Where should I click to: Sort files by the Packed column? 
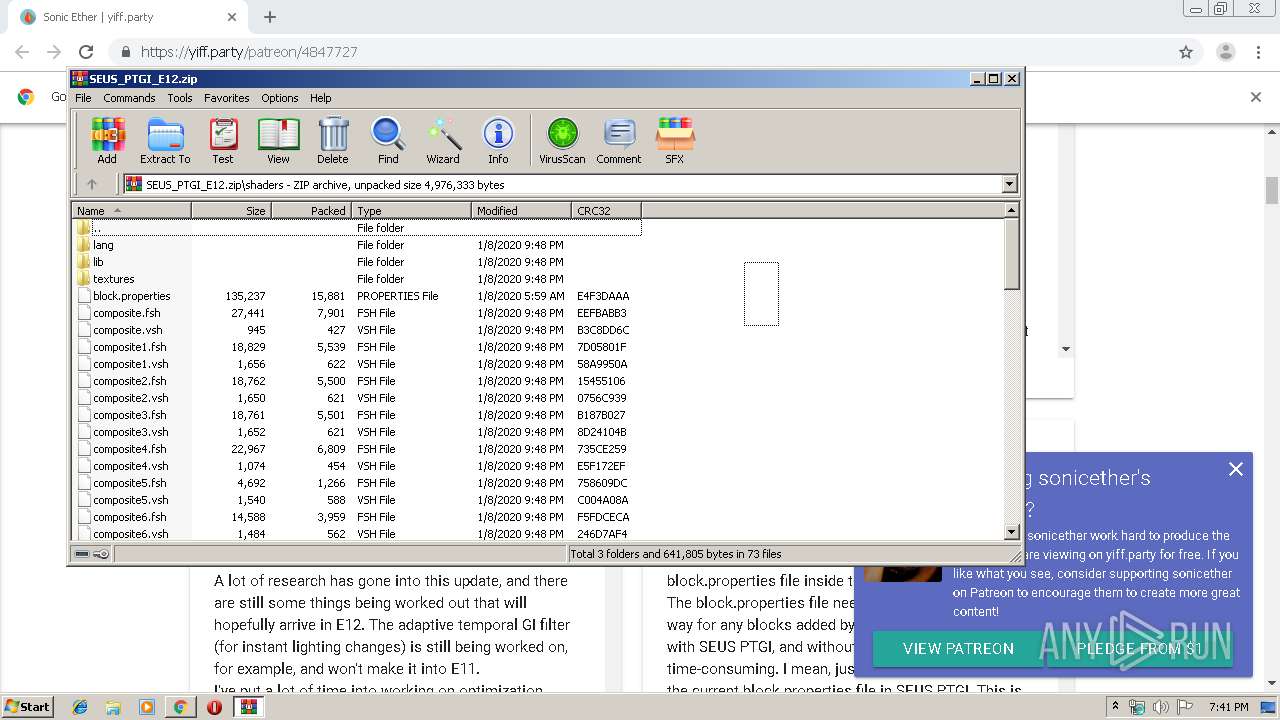311,211
